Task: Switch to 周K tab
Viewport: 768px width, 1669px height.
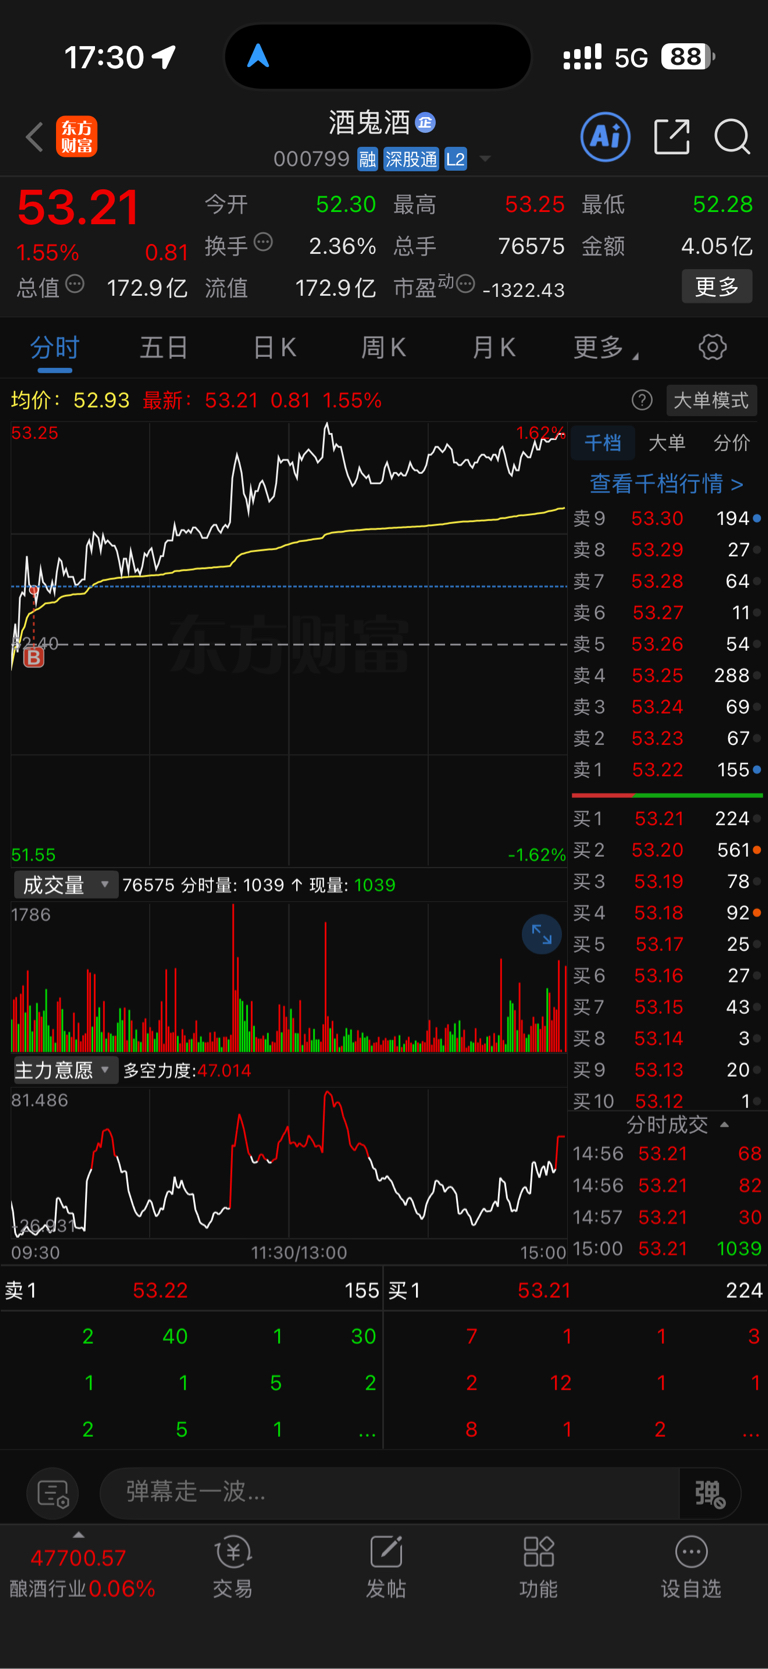Action: click(384, 347)
